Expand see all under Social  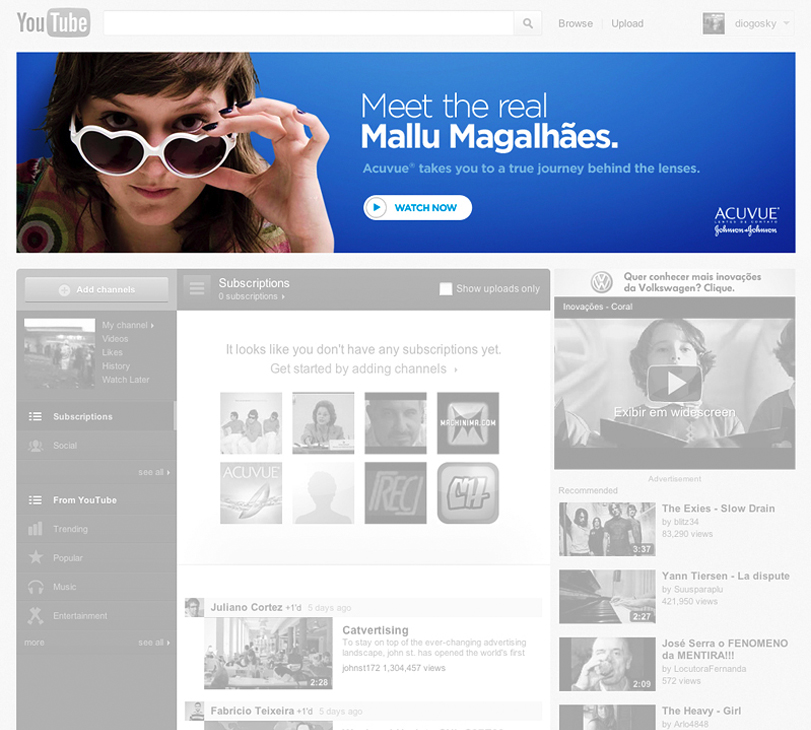click(154, 472)
